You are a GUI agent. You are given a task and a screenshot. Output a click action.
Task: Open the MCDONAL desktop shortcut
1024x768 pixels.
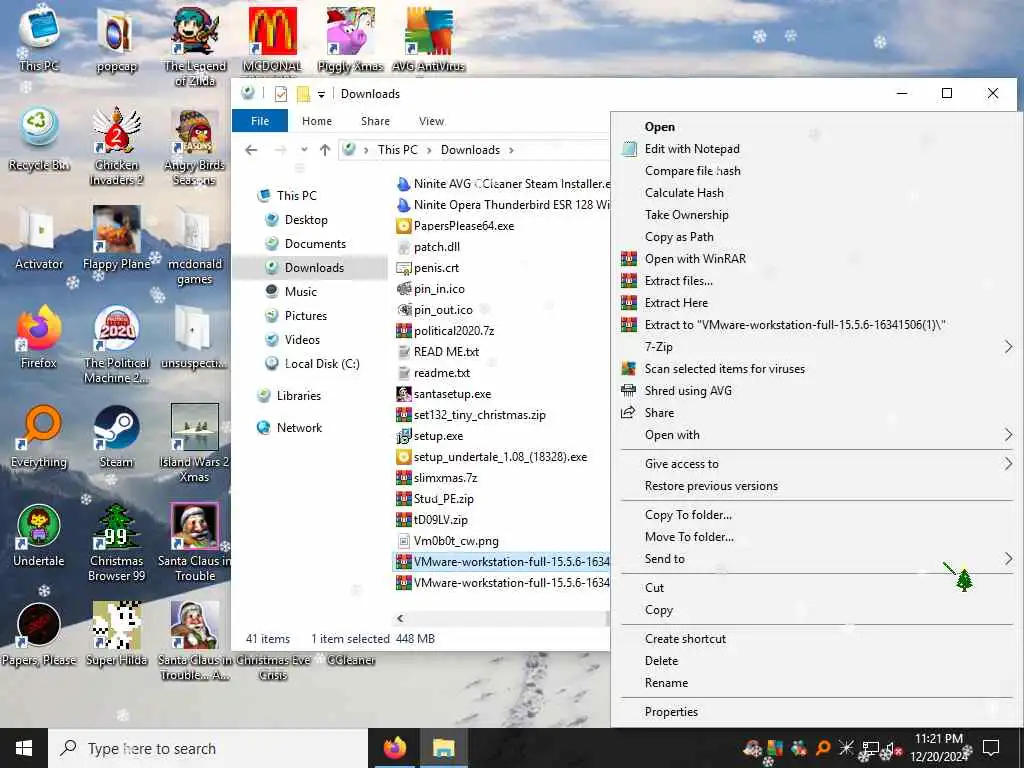[x=272, y=39]
